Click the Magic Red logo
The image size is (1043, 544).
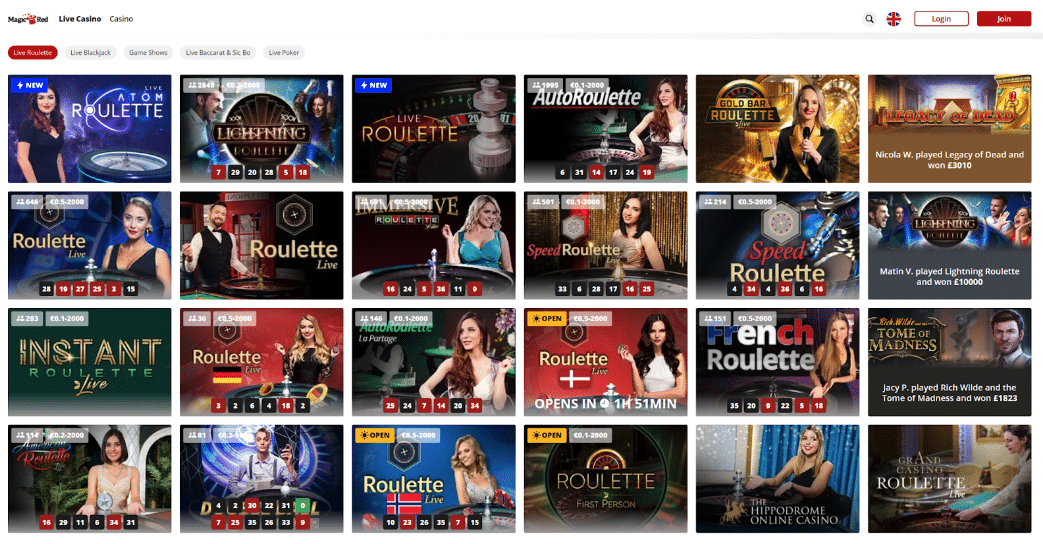point(28,19)
